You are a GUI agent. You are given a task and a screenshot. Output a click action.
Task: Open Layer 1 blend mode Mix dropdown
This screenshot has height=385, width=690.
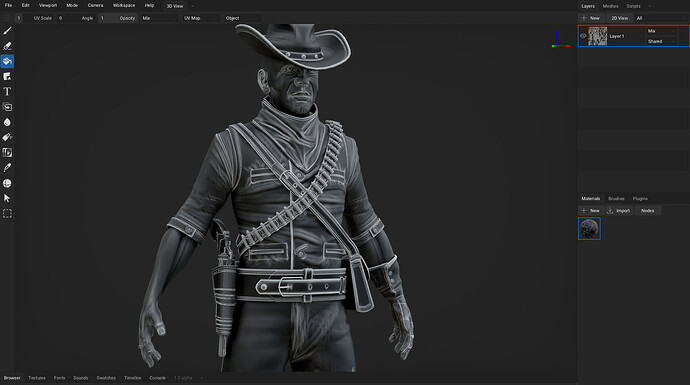pyautogui.click(x=661, y=31)
